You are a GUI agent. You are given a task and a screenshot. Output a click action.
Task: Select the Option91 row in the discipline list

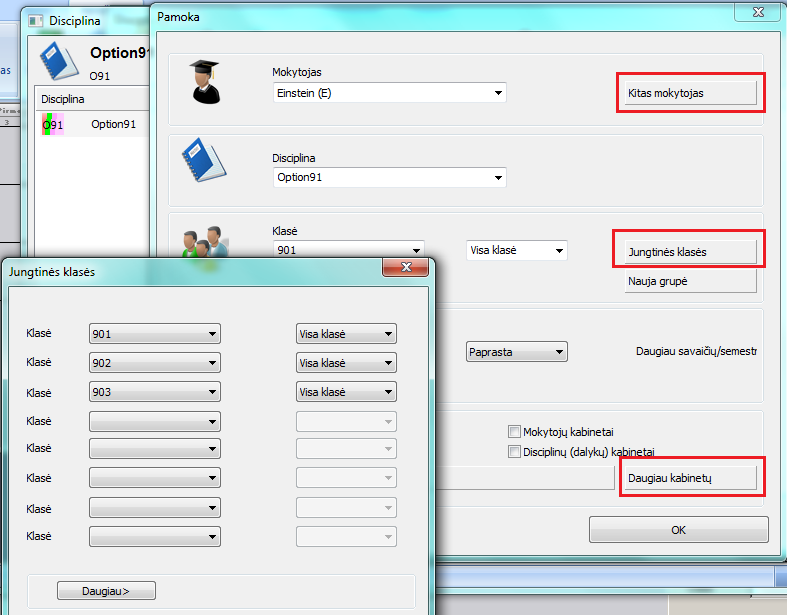pos(113,125)
